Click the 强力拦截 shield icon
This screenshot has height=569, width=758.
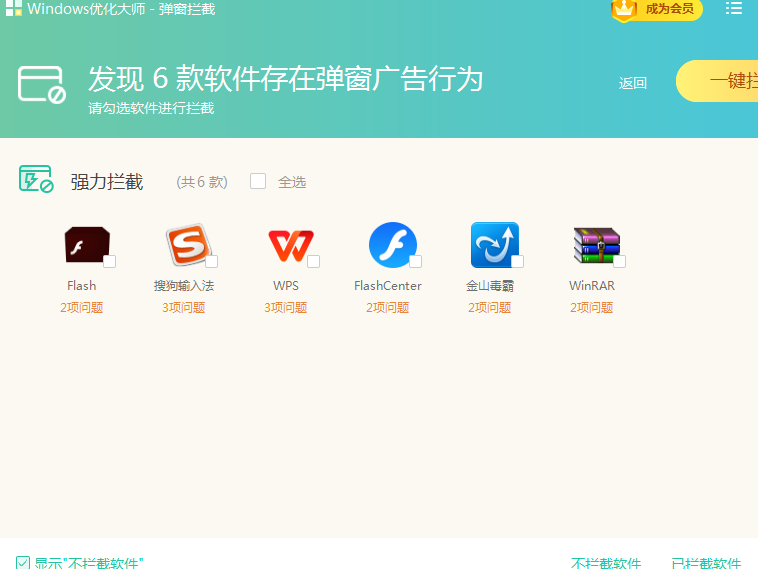(x=36, y=180)
